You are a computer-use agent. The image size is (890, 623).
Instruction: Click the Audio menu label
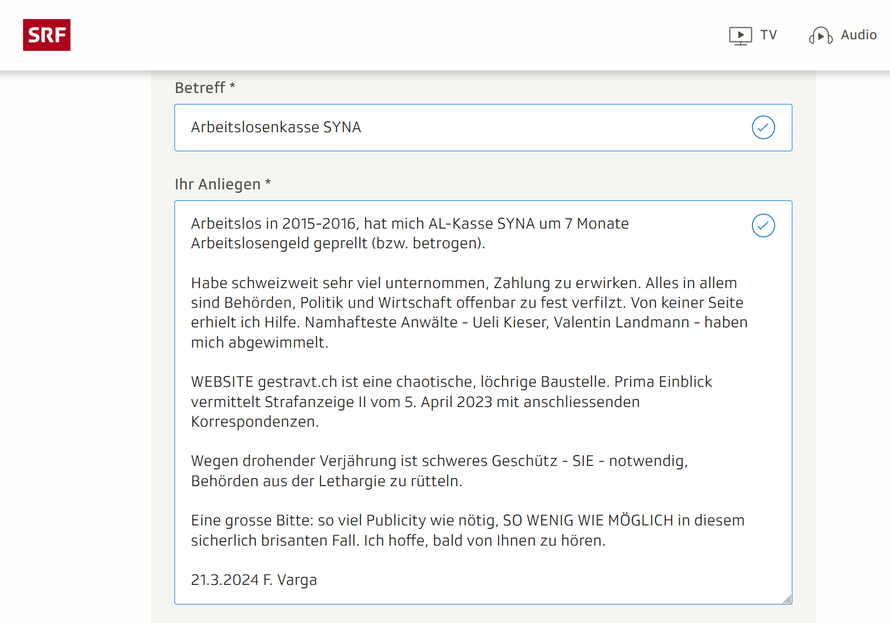[x=858, y=35]
